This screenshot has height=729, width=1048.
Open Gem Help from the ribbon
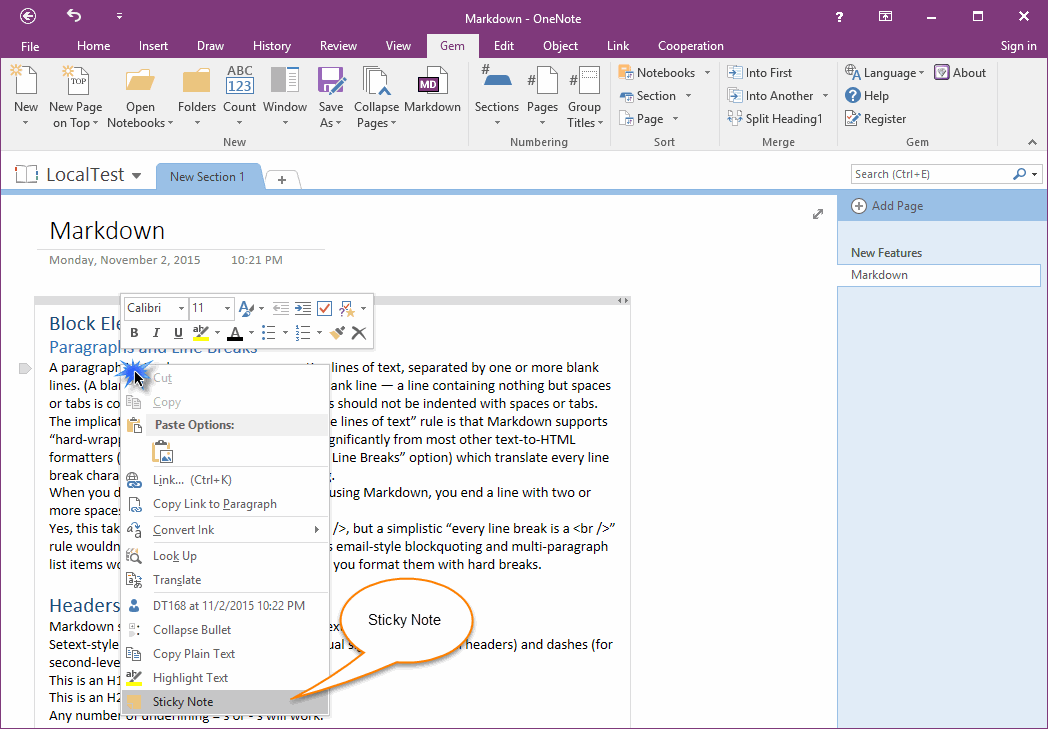tap(866, 96)
